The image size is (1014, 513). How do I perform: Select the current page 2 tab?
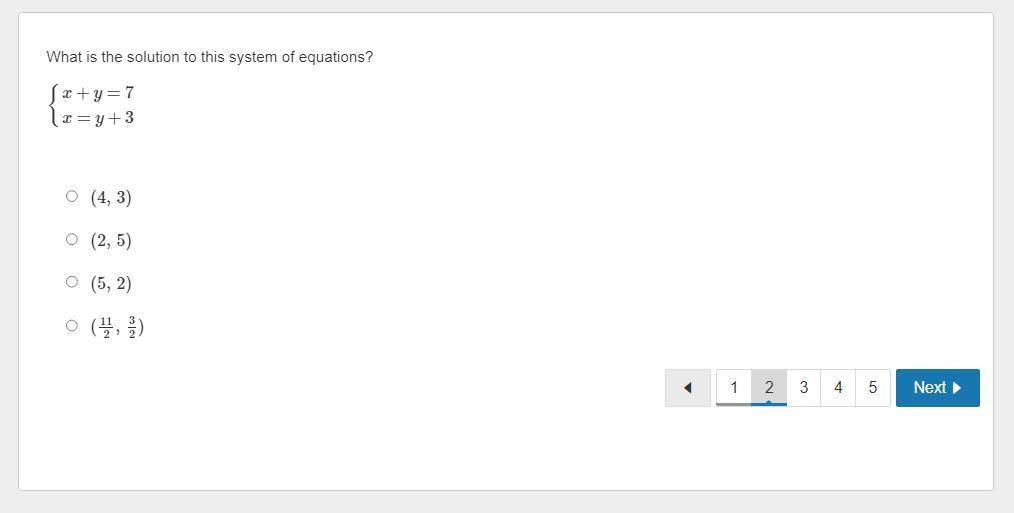click(769, 388)
